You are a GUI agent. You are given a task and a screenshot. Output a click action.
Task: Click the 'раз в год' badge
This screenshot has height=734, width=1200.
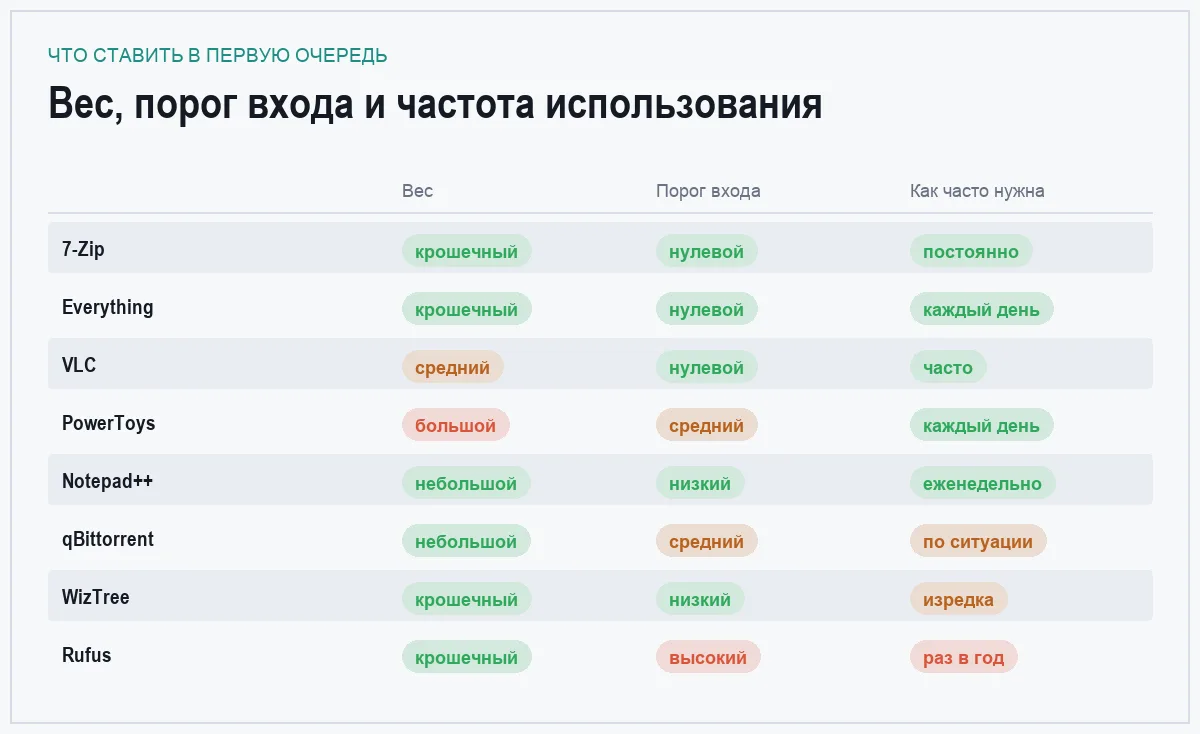click(x=964, y=657)
